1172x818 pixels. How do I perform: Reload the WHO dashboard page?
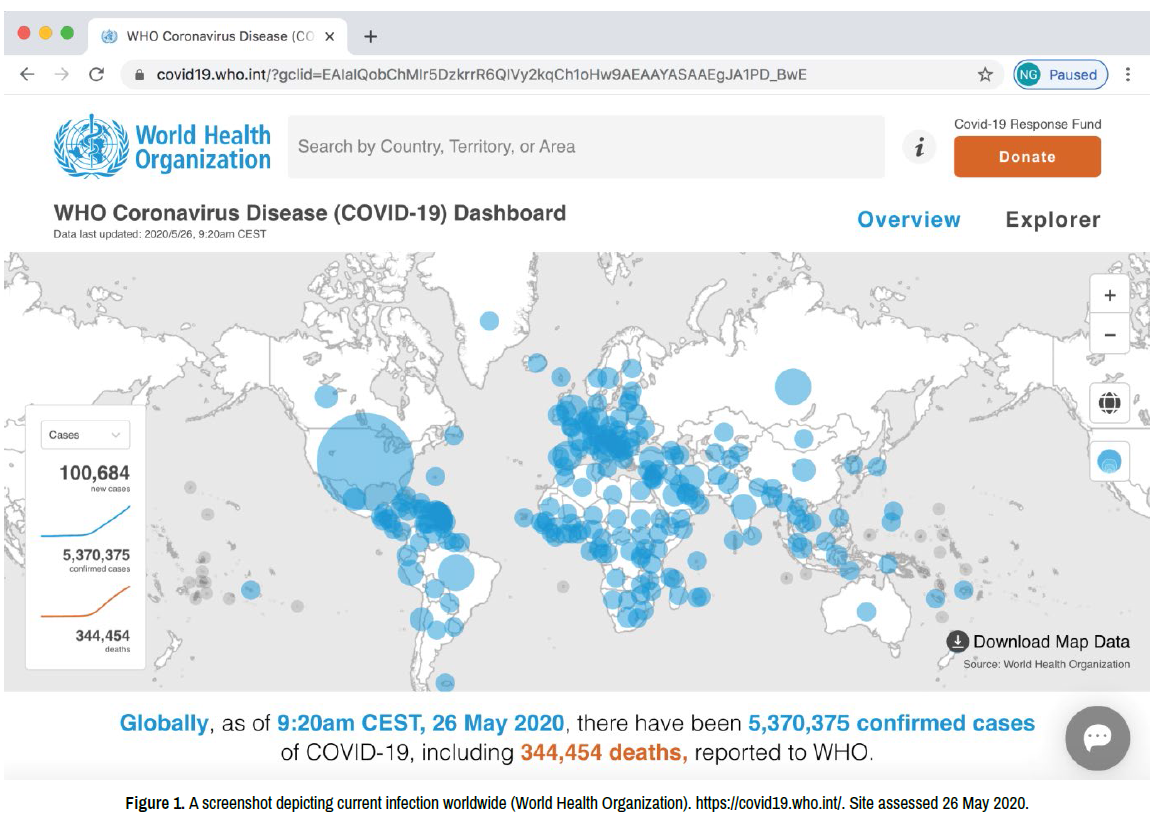coord(96,74)
